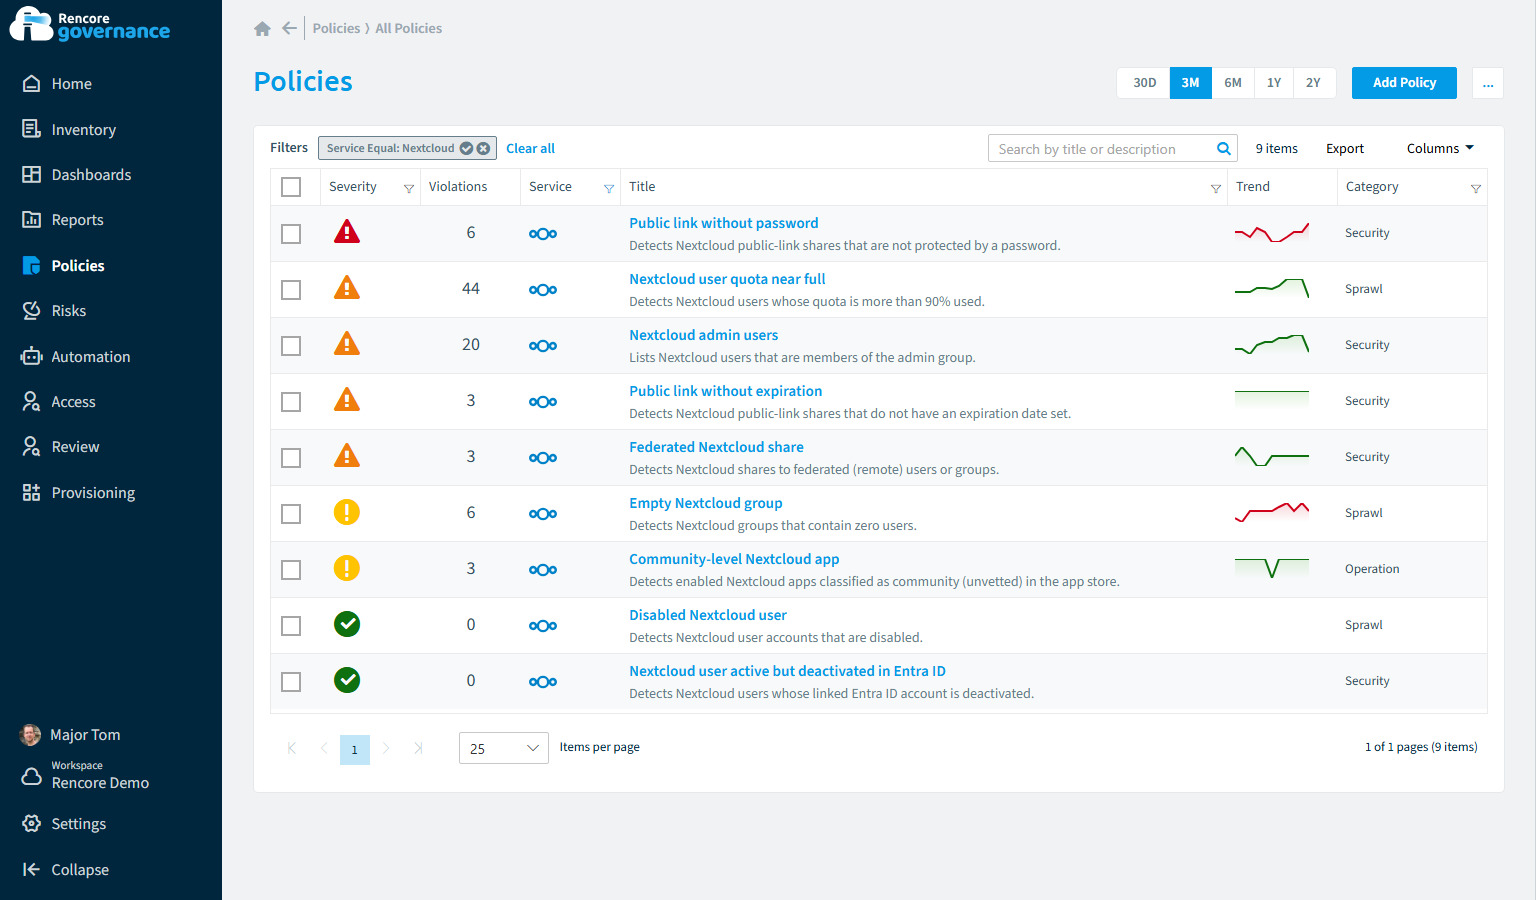Click the home breadcrumb icon

(262, 29)
